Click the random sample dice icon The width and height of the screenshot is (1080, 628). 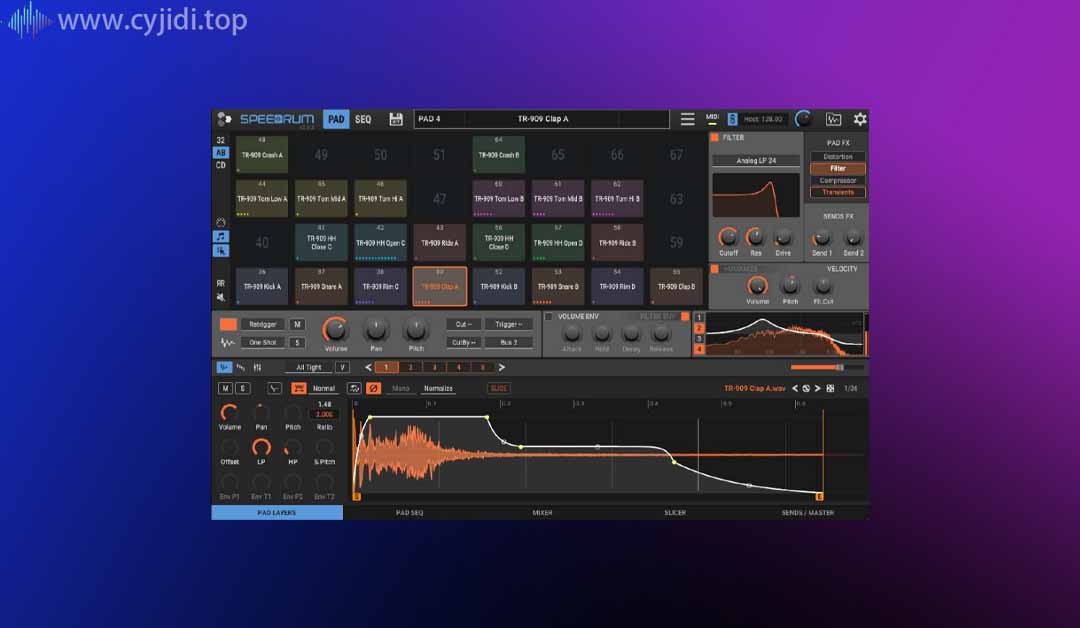831,388
